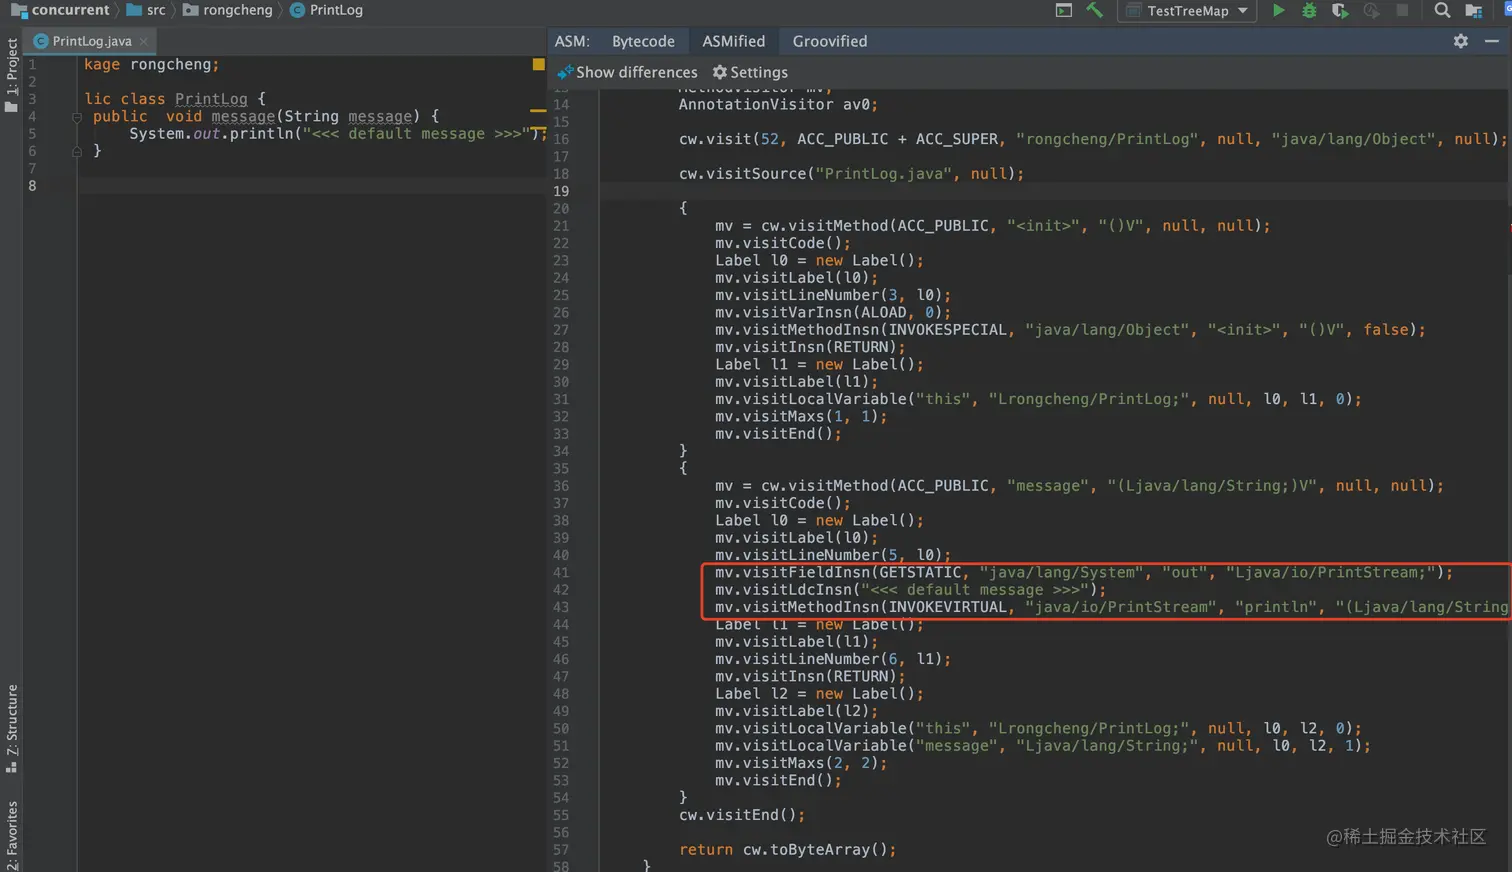This screenshot has width=1512, height=872.
Task: Click cw.visitEnd(); line
Action: [742, 815]
